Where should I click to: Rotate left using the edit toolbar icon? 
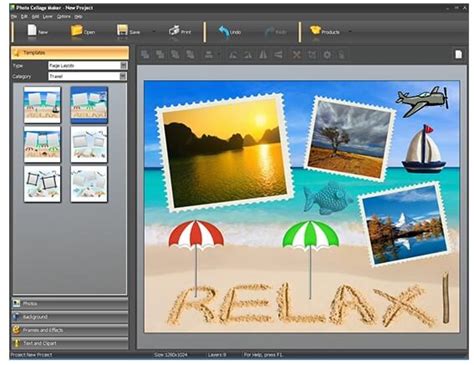click(x=233, y=54)
